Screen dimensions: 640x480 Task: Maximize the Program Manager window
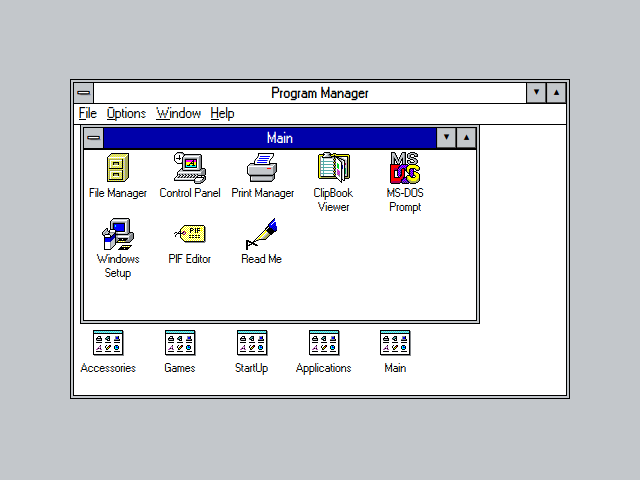coord(556,93)
